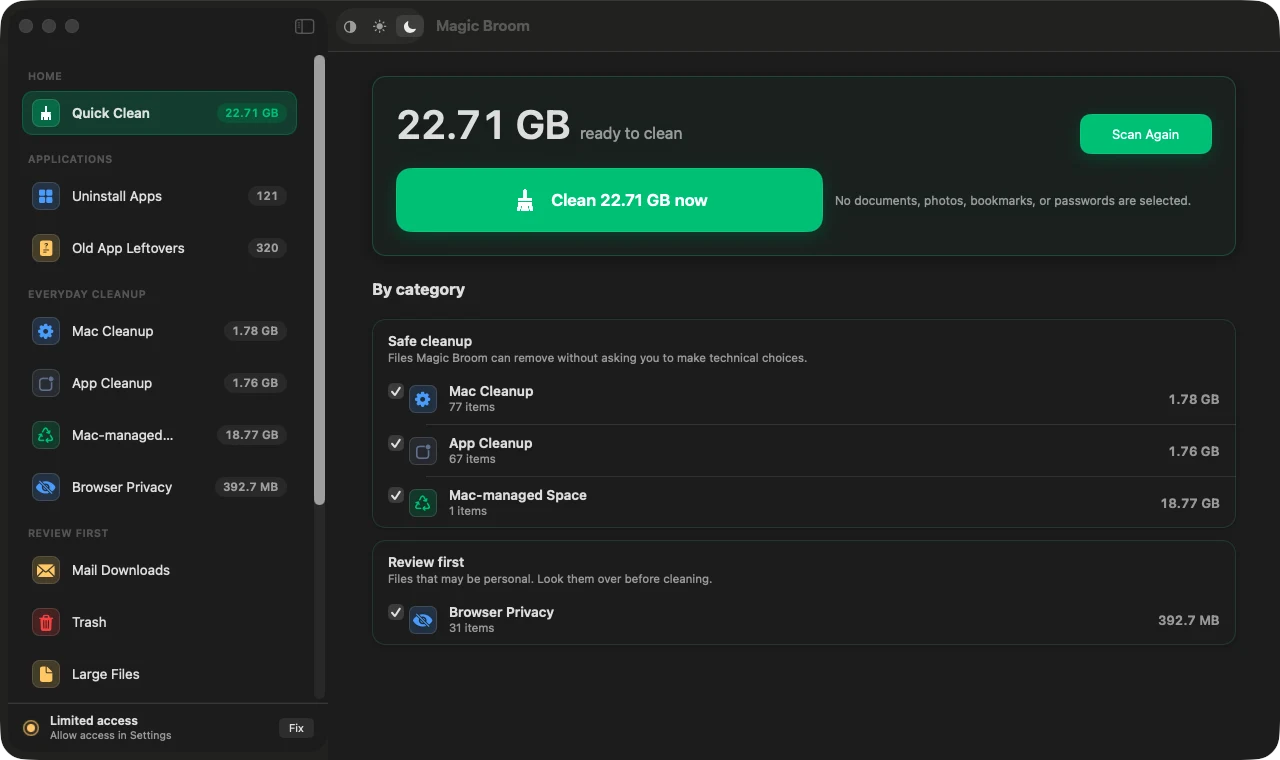1280x760 pixels.
Task: Uncheck the App Cleanup checkbox
Action: (396, 443)
